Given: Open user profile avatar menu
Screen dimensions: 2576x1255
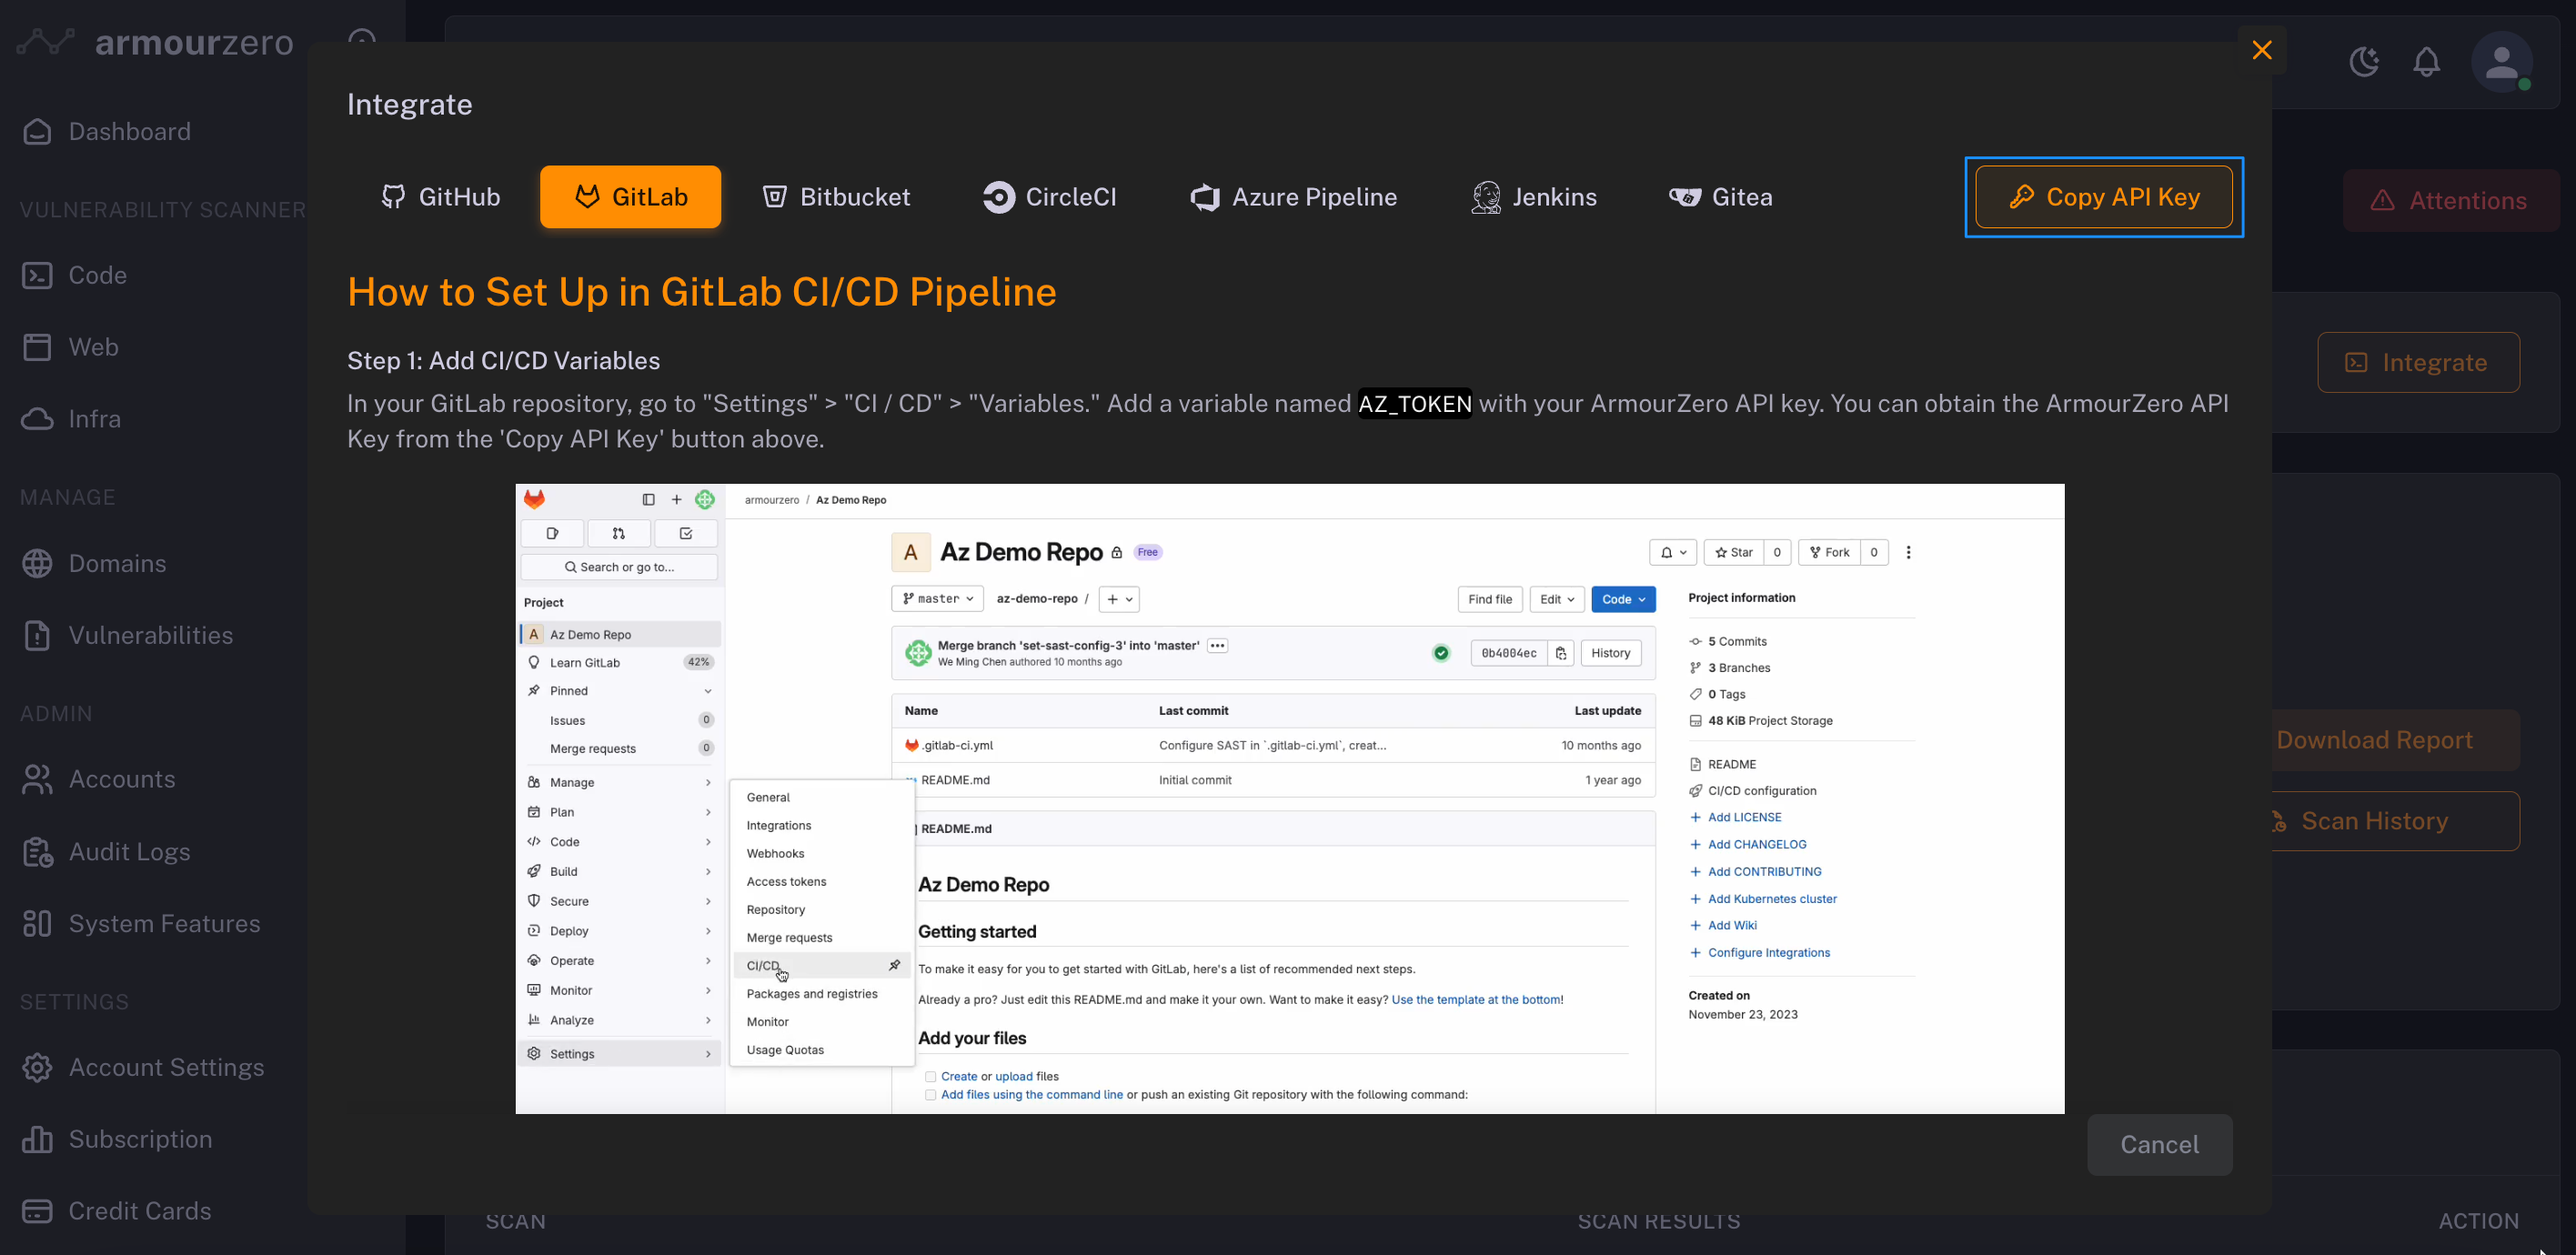Looking at the screenshot, I should [2501, 62].
